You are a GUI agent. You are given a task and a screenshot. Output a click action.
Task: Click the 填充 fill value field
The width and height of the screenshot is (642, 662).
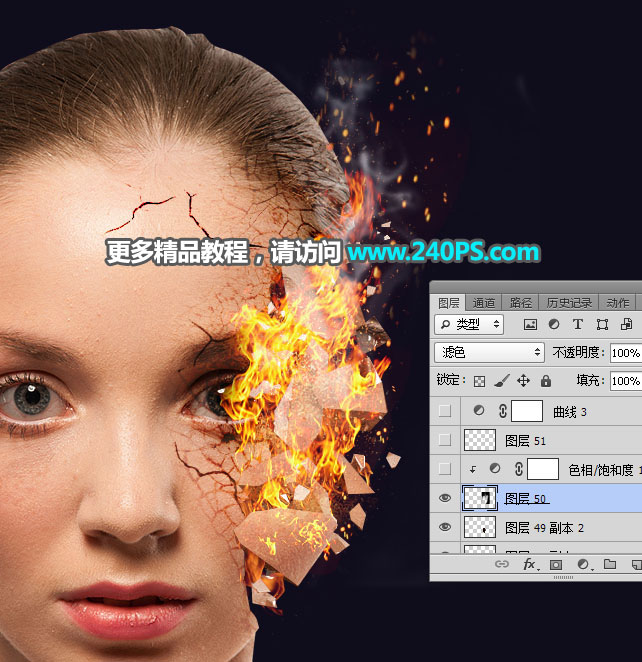pyautogui.click(x=626, y=381)
